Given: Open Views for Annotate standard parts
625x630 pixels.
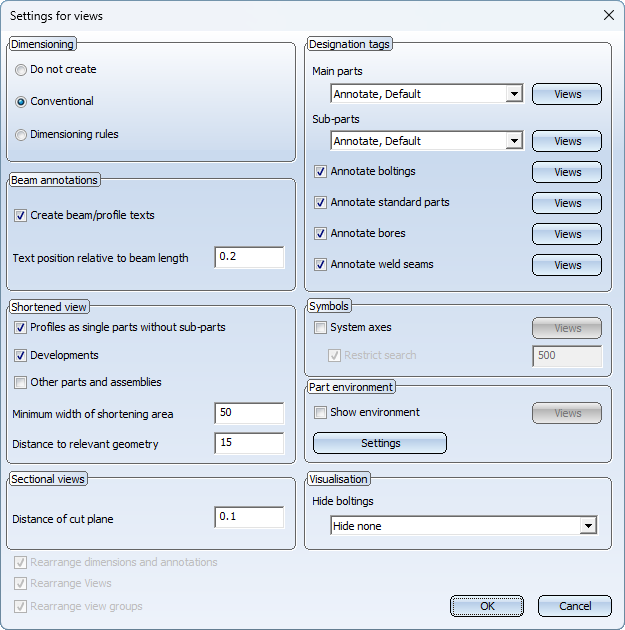Looking at the screenshot, I should (567, 203).
